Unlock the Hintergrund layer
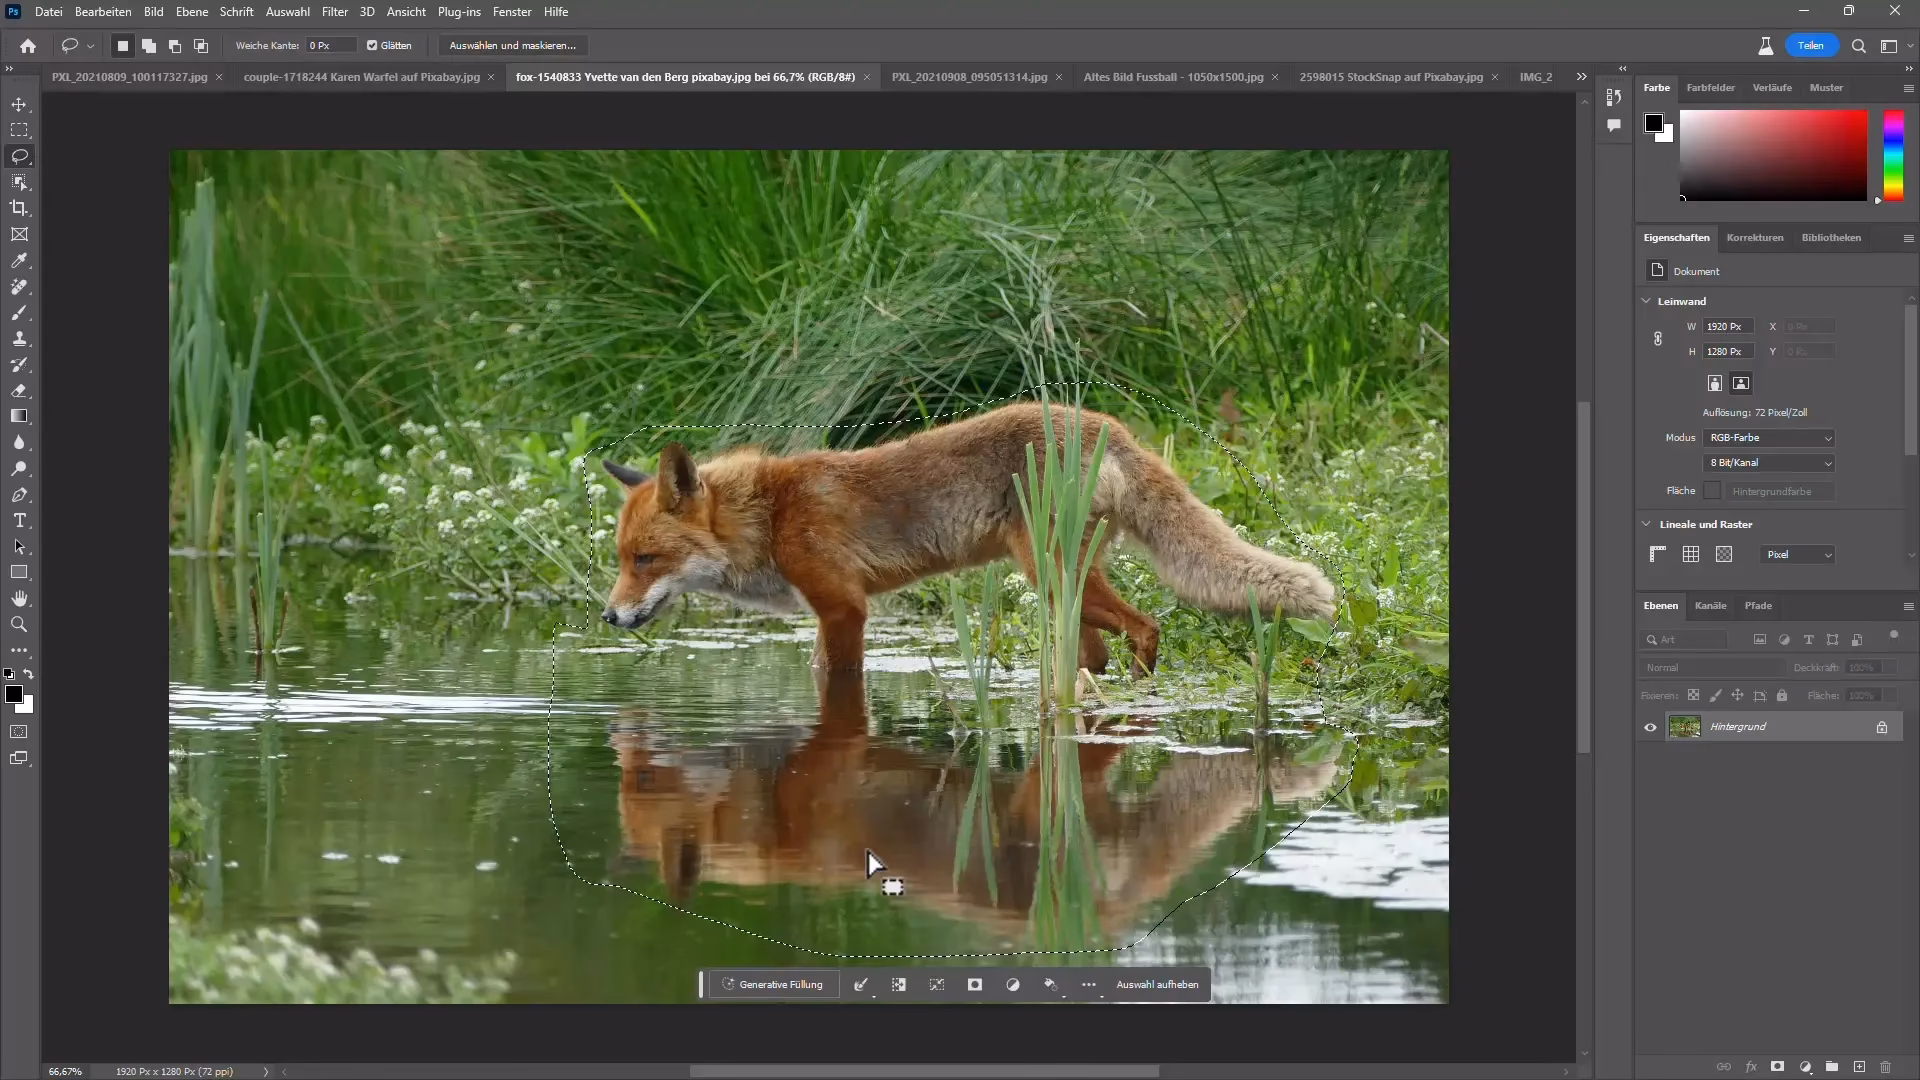 (x=1882, y=727)
